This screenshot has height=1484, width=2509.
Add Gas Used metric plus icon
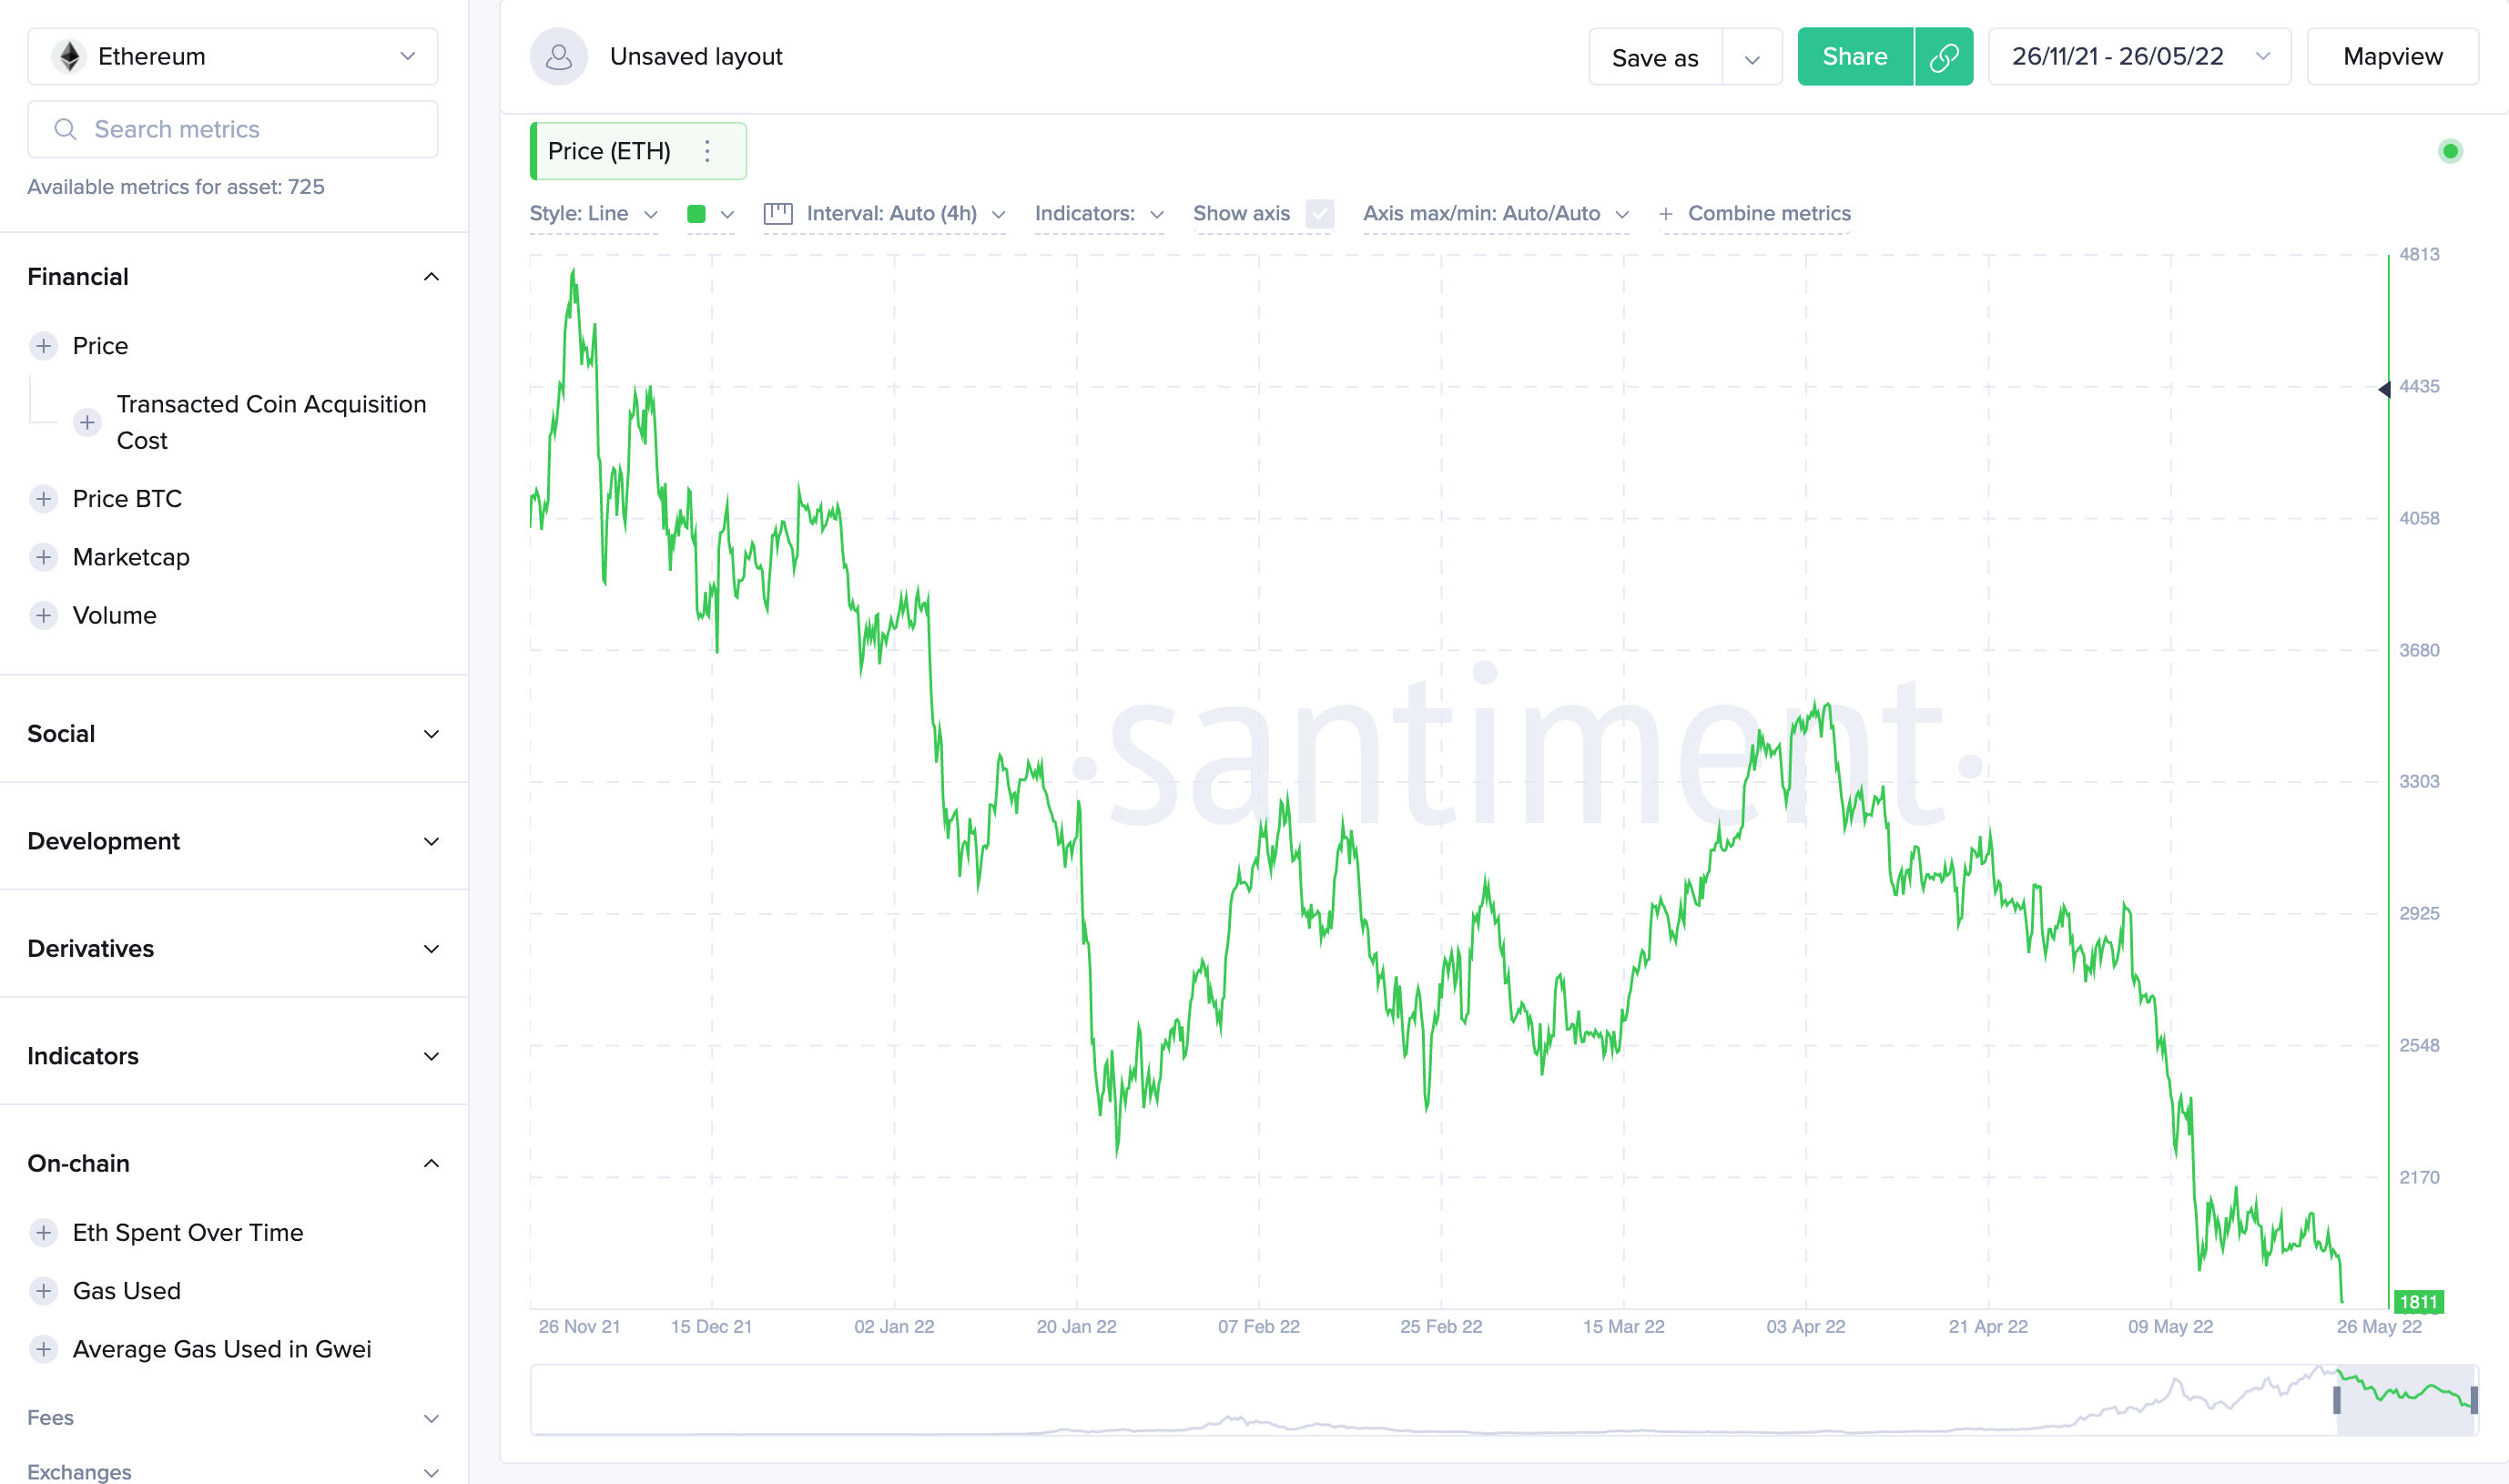click(43, 1291)
